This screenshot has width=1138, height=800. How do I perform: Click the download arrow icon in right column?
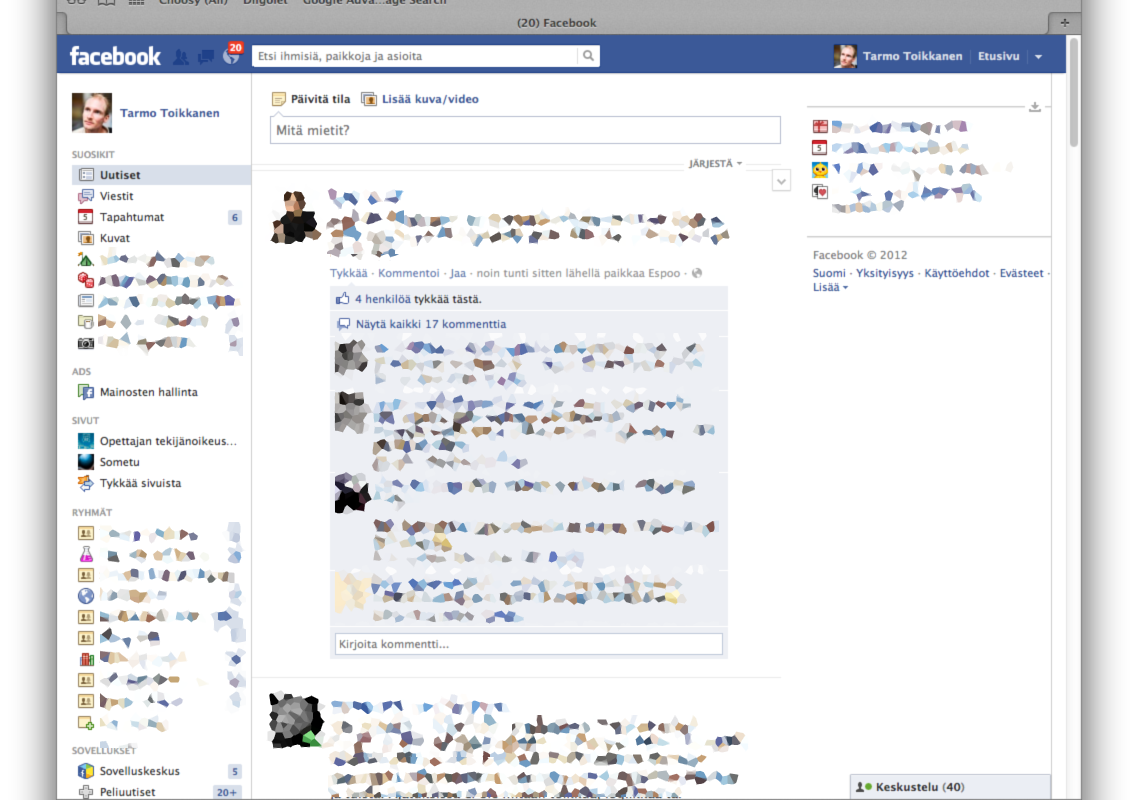click(1035, 107)
